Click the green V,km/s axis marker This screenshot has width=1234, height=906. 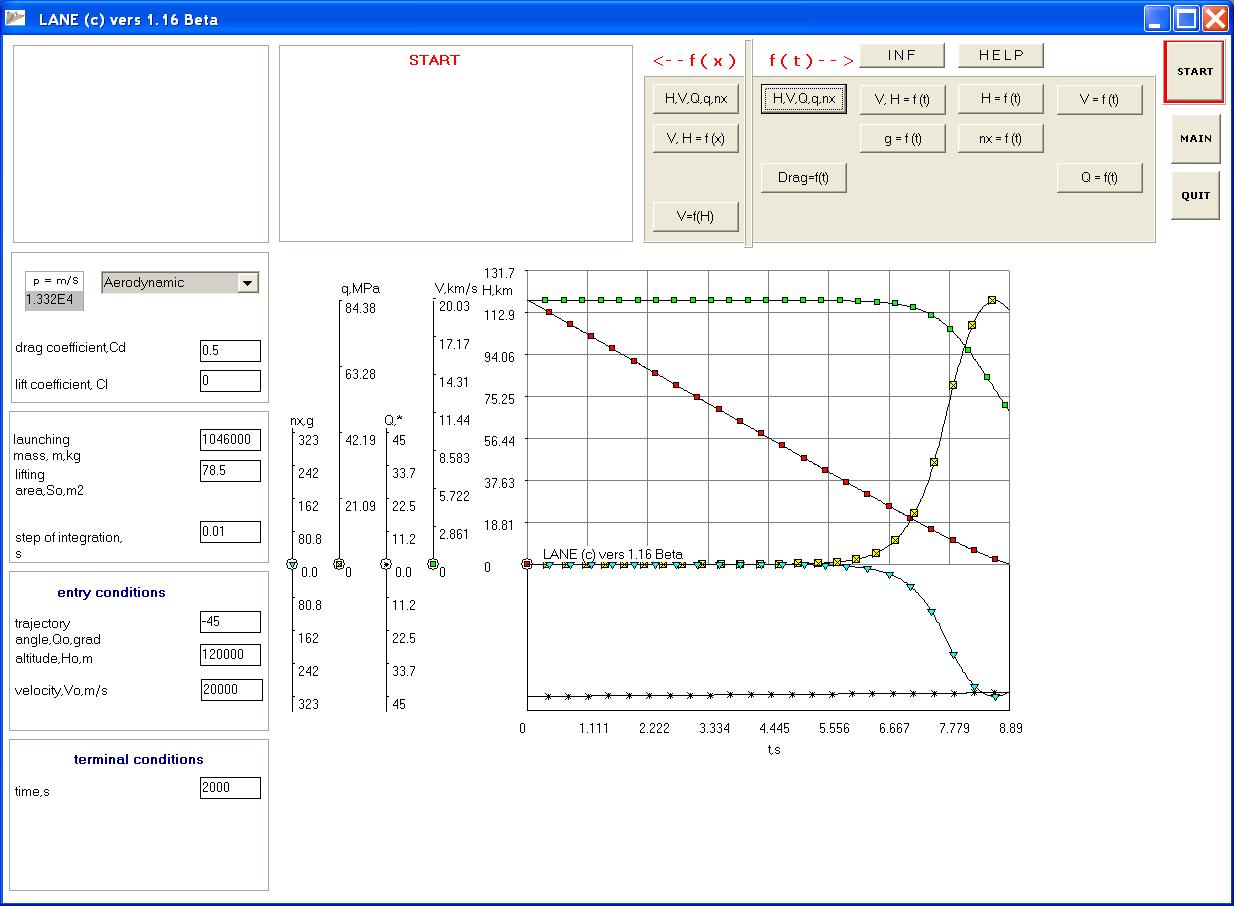click(x=433, y=565)
